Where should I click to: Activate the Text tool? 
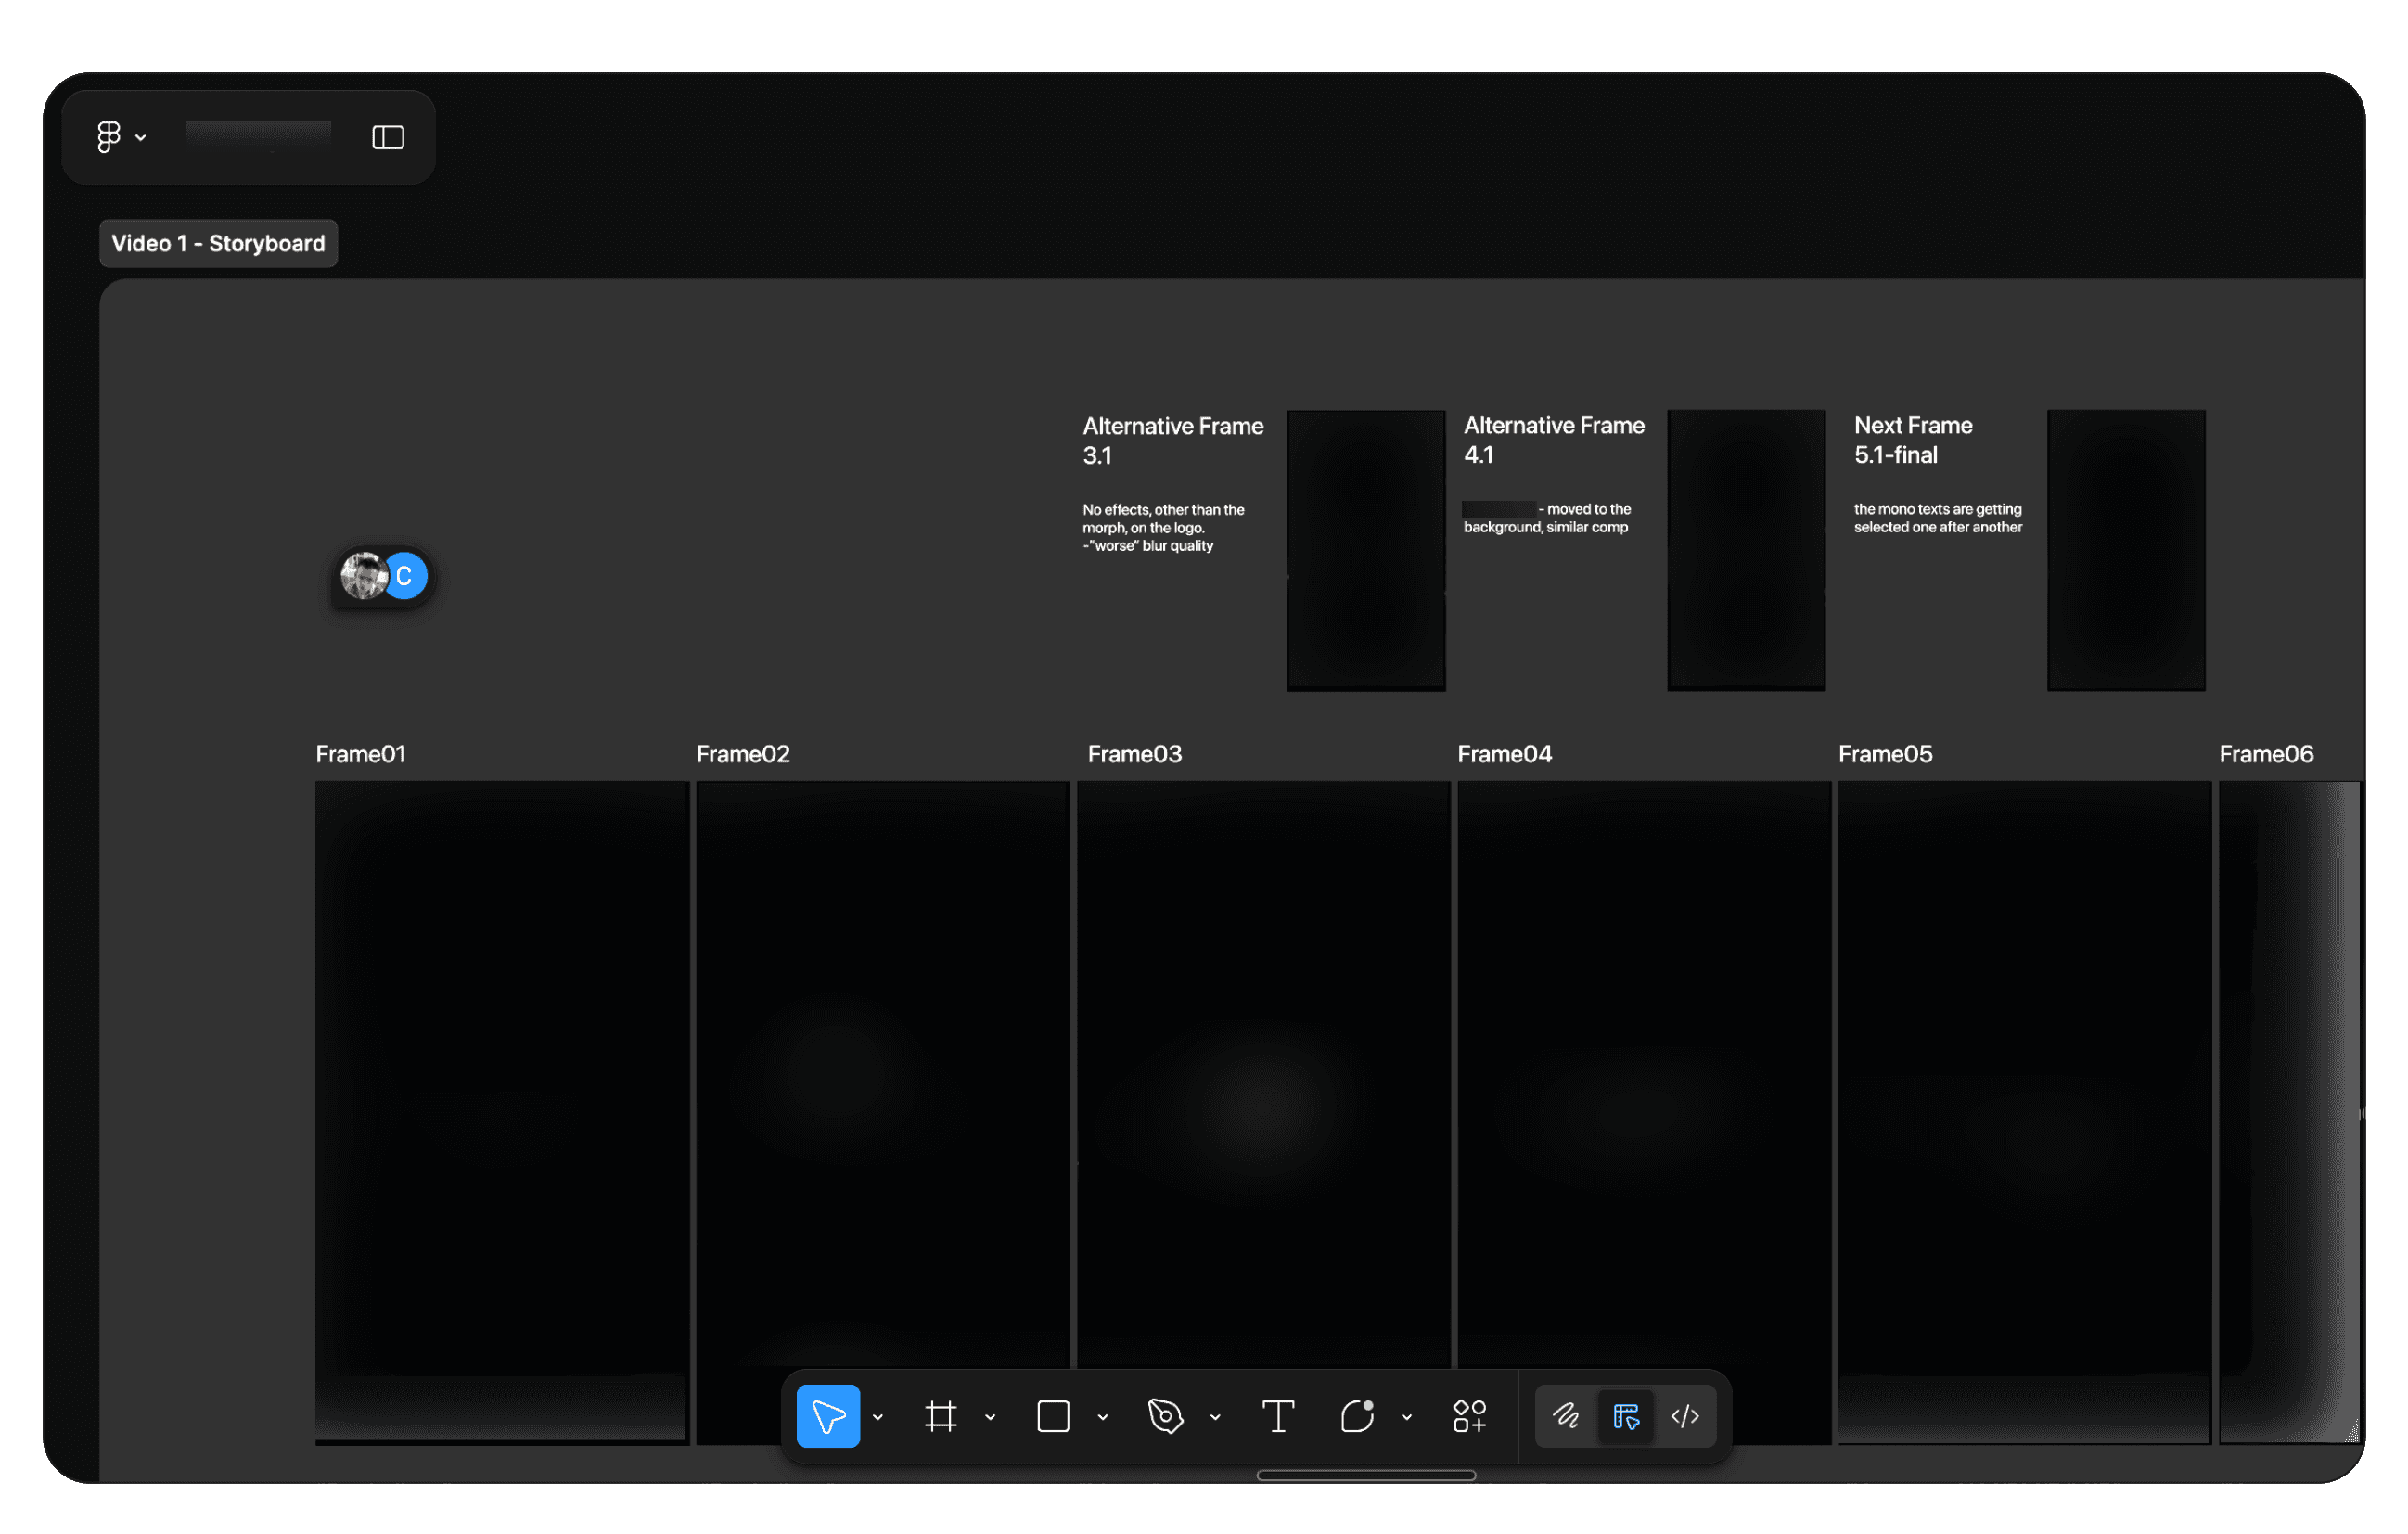click(x=1277, y=1416)
